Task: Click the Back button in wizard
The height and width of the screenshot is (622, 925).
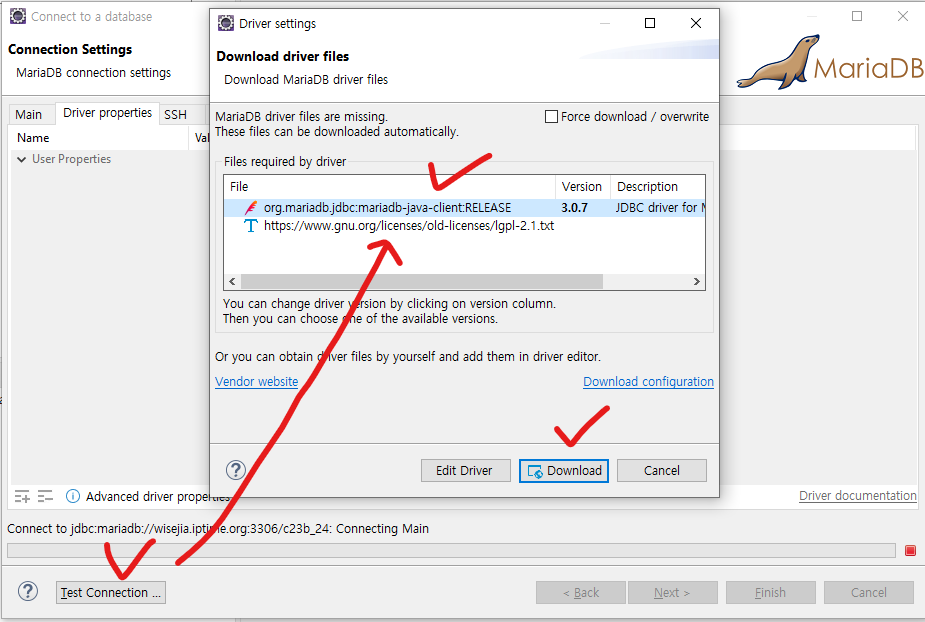Action: 580,592
